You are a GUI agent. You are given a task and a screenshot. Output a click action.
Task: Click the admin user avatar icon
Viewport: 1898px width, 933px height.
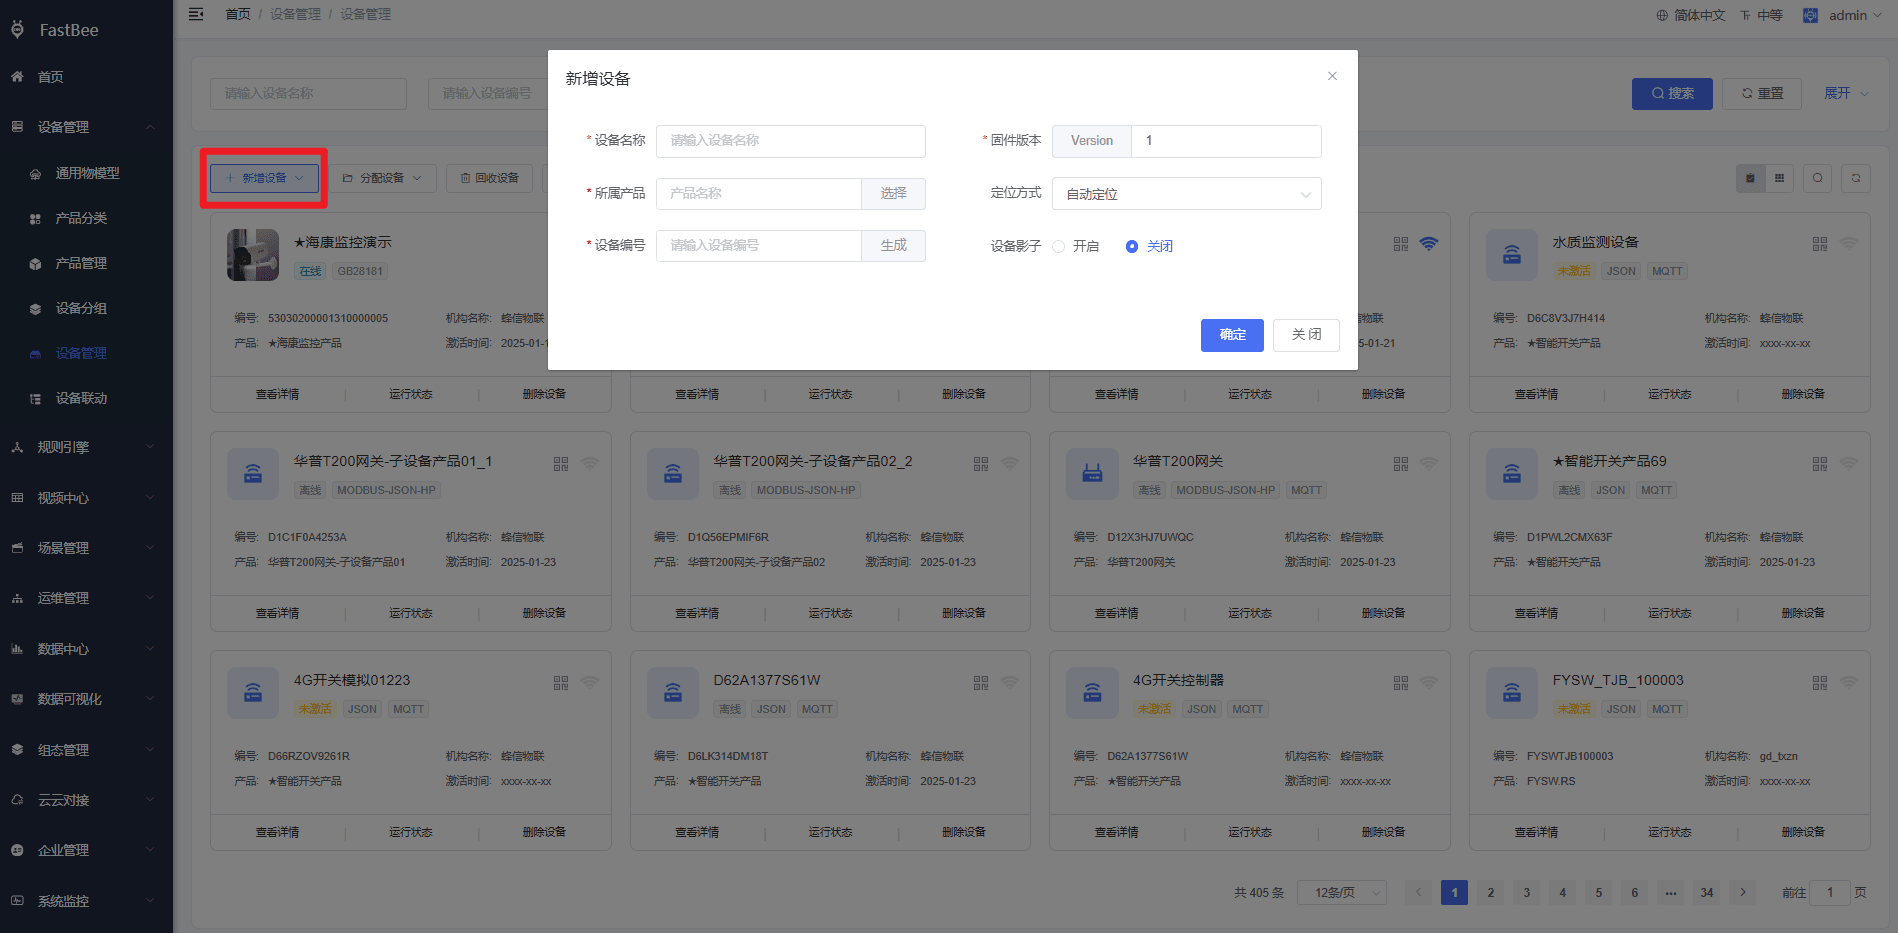tap(1810, 15)
